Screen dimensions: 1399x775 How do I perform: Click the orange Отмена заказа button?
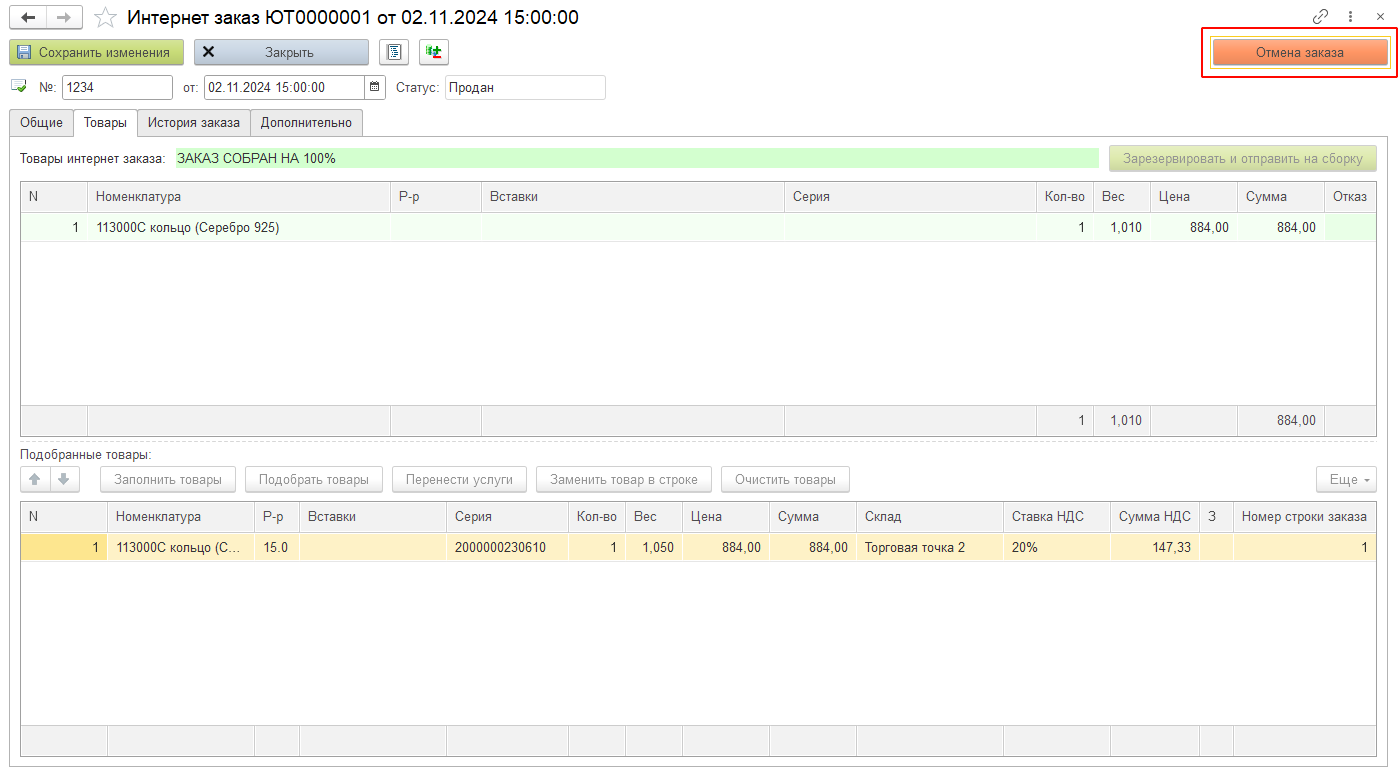1299,52
